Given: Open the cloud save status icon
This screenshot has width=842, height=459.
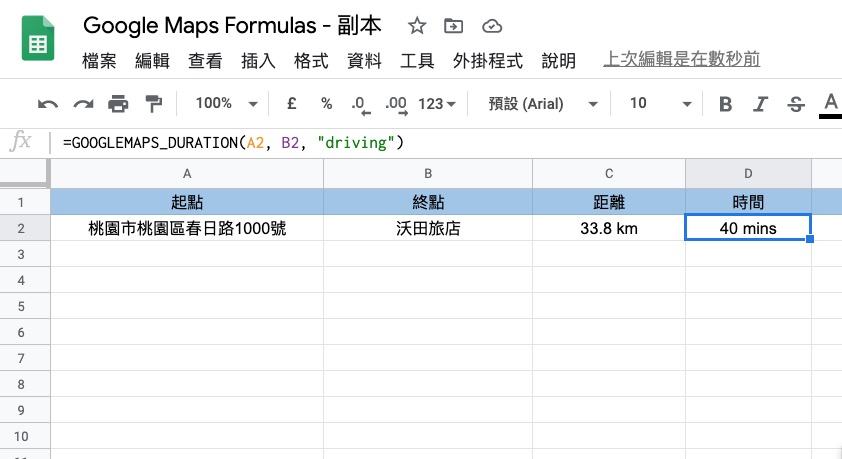Looking at the screenshot, I should pos(491,27).
